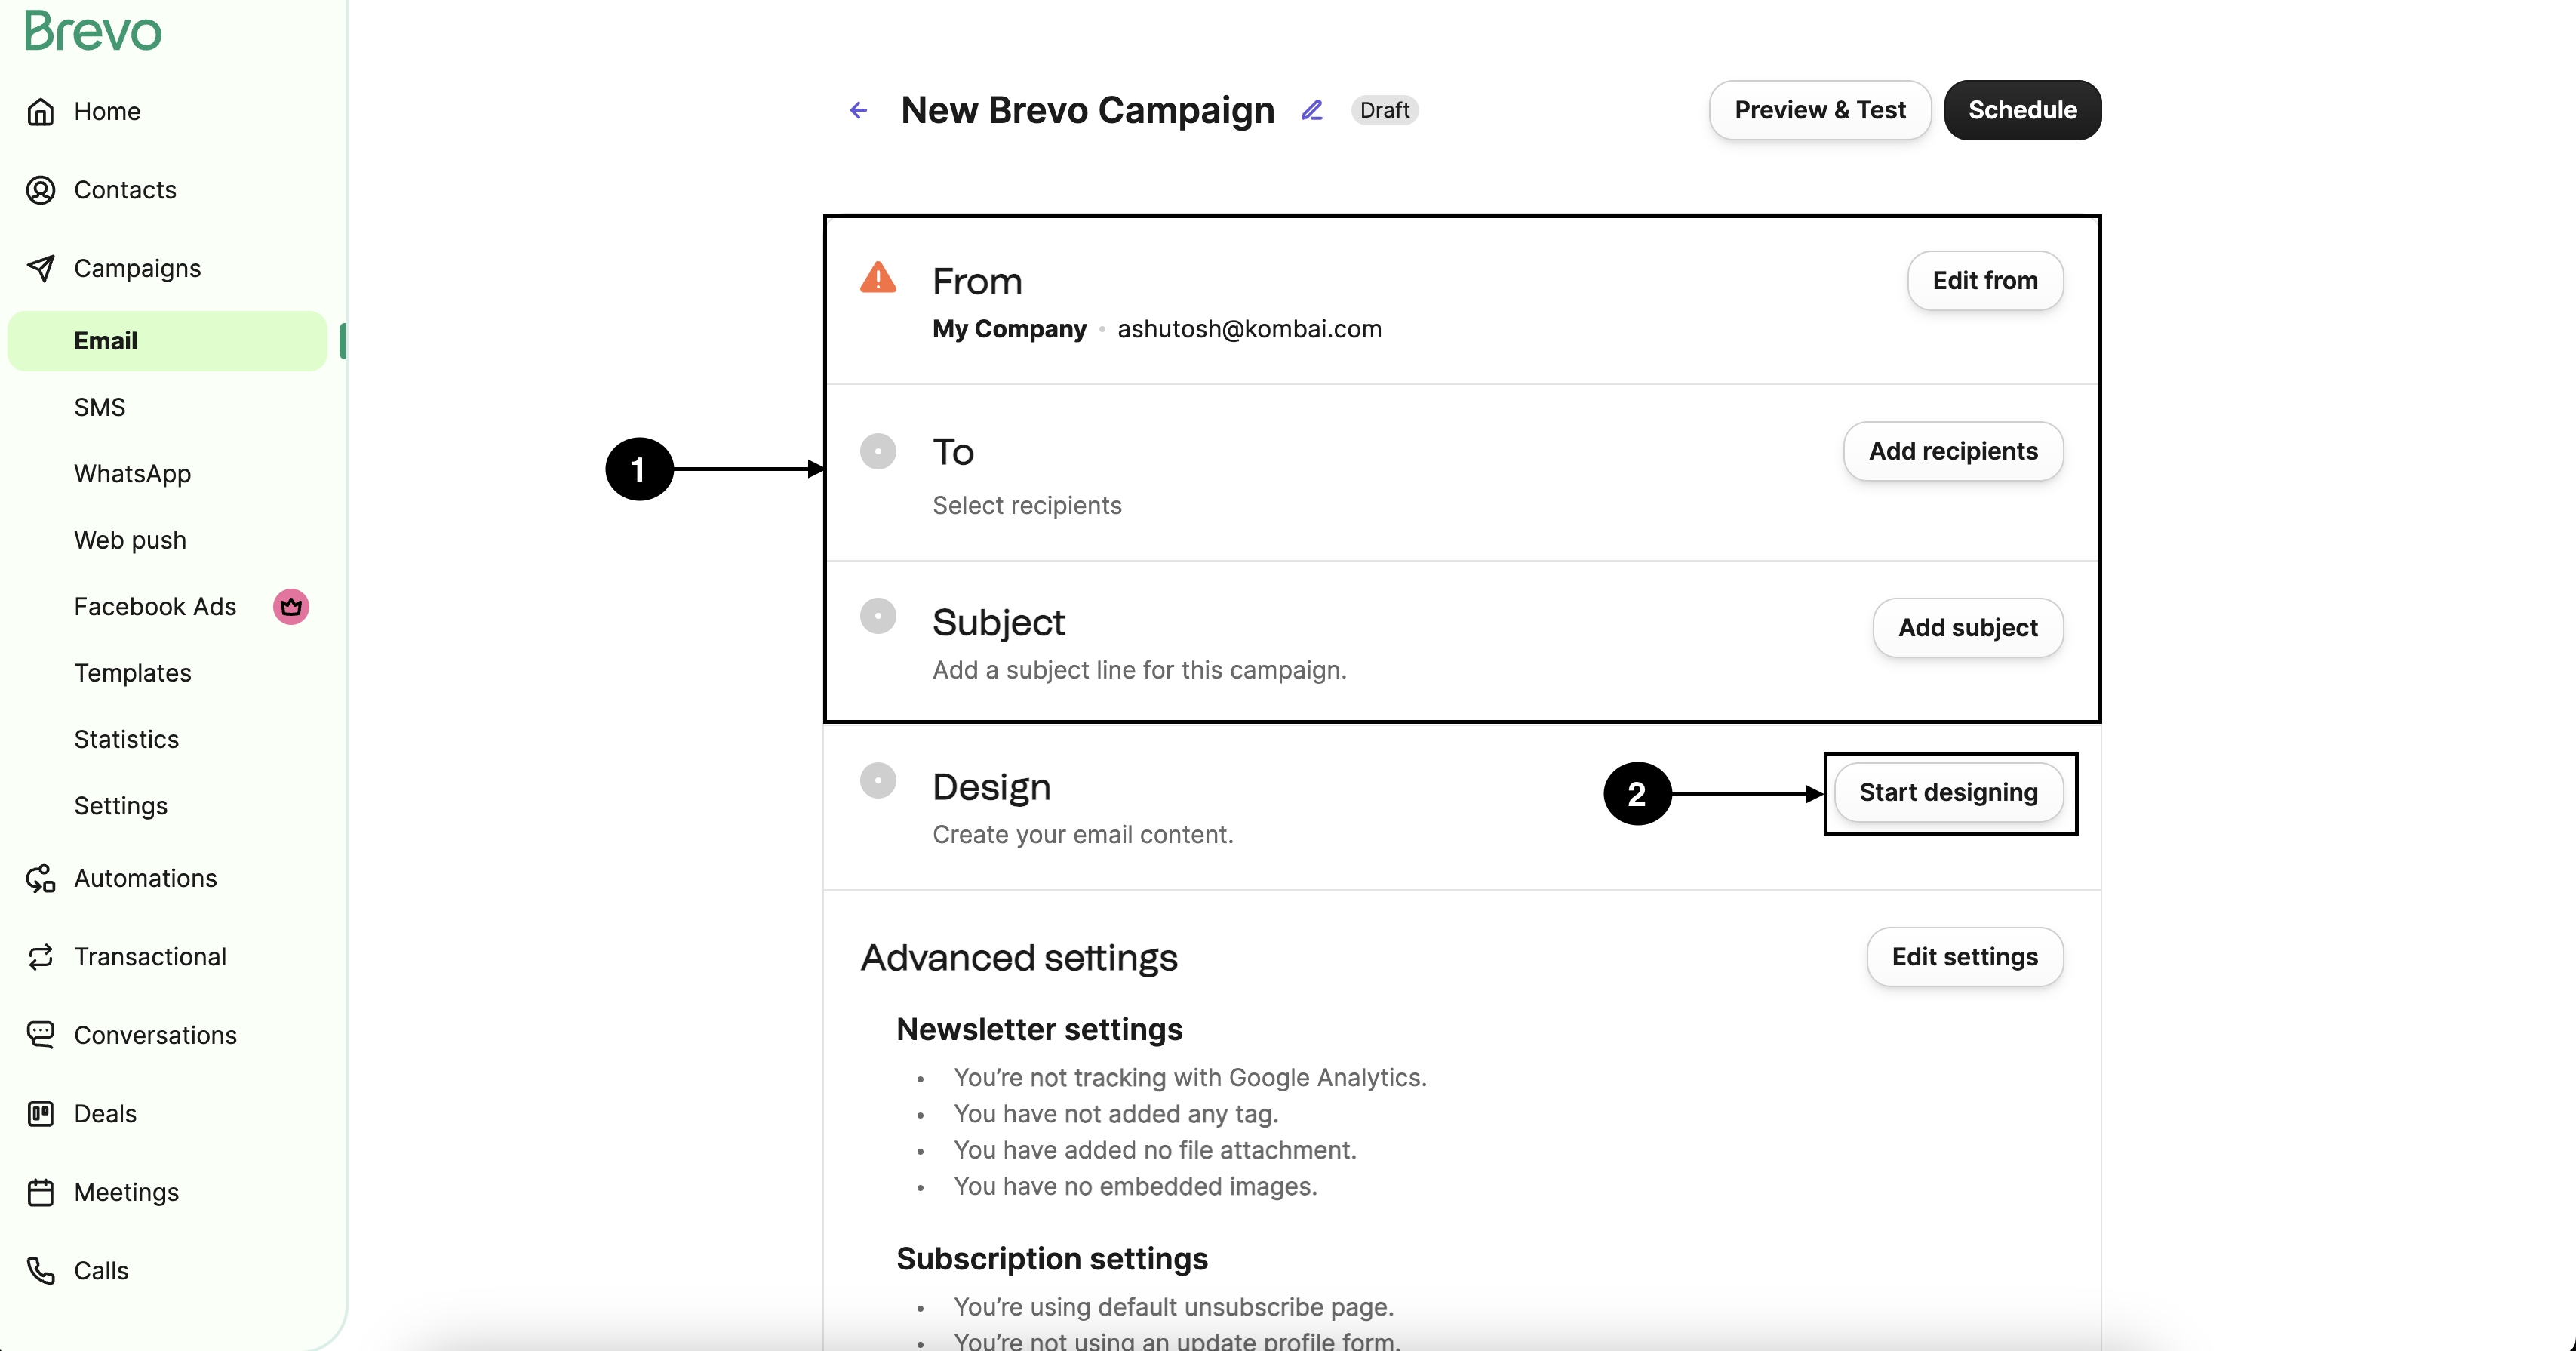Image resolution: width=2576 pixels, height=1351 pixels.
Task: Click the Advanced settings heading
Action: [x=1019, y=958]
